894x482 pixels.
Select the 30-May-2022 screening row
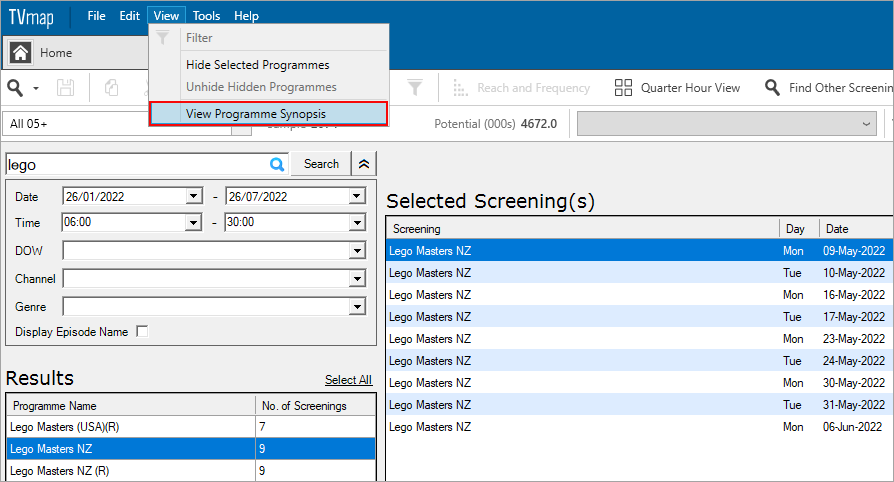639,383
